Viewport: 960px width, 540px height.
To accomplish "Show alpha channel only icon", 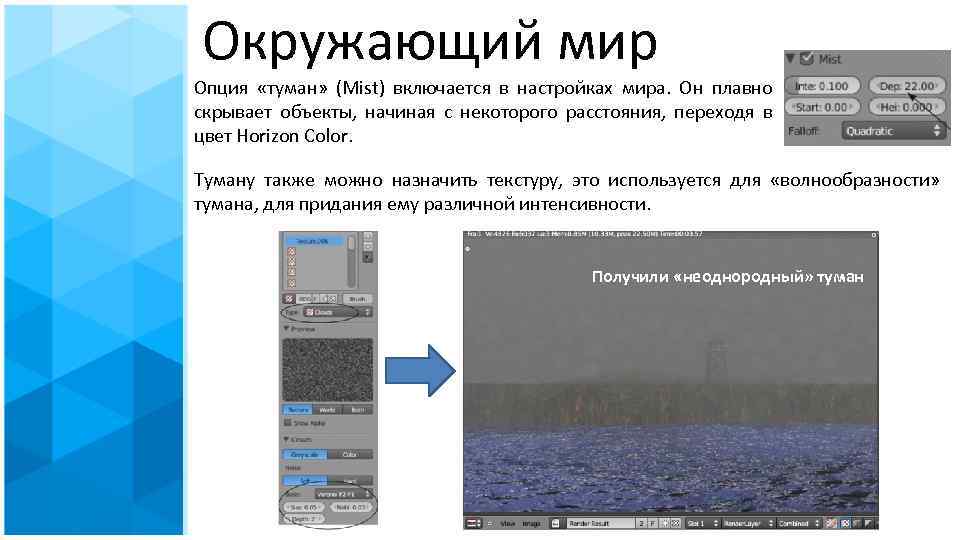I will [857, 523].
